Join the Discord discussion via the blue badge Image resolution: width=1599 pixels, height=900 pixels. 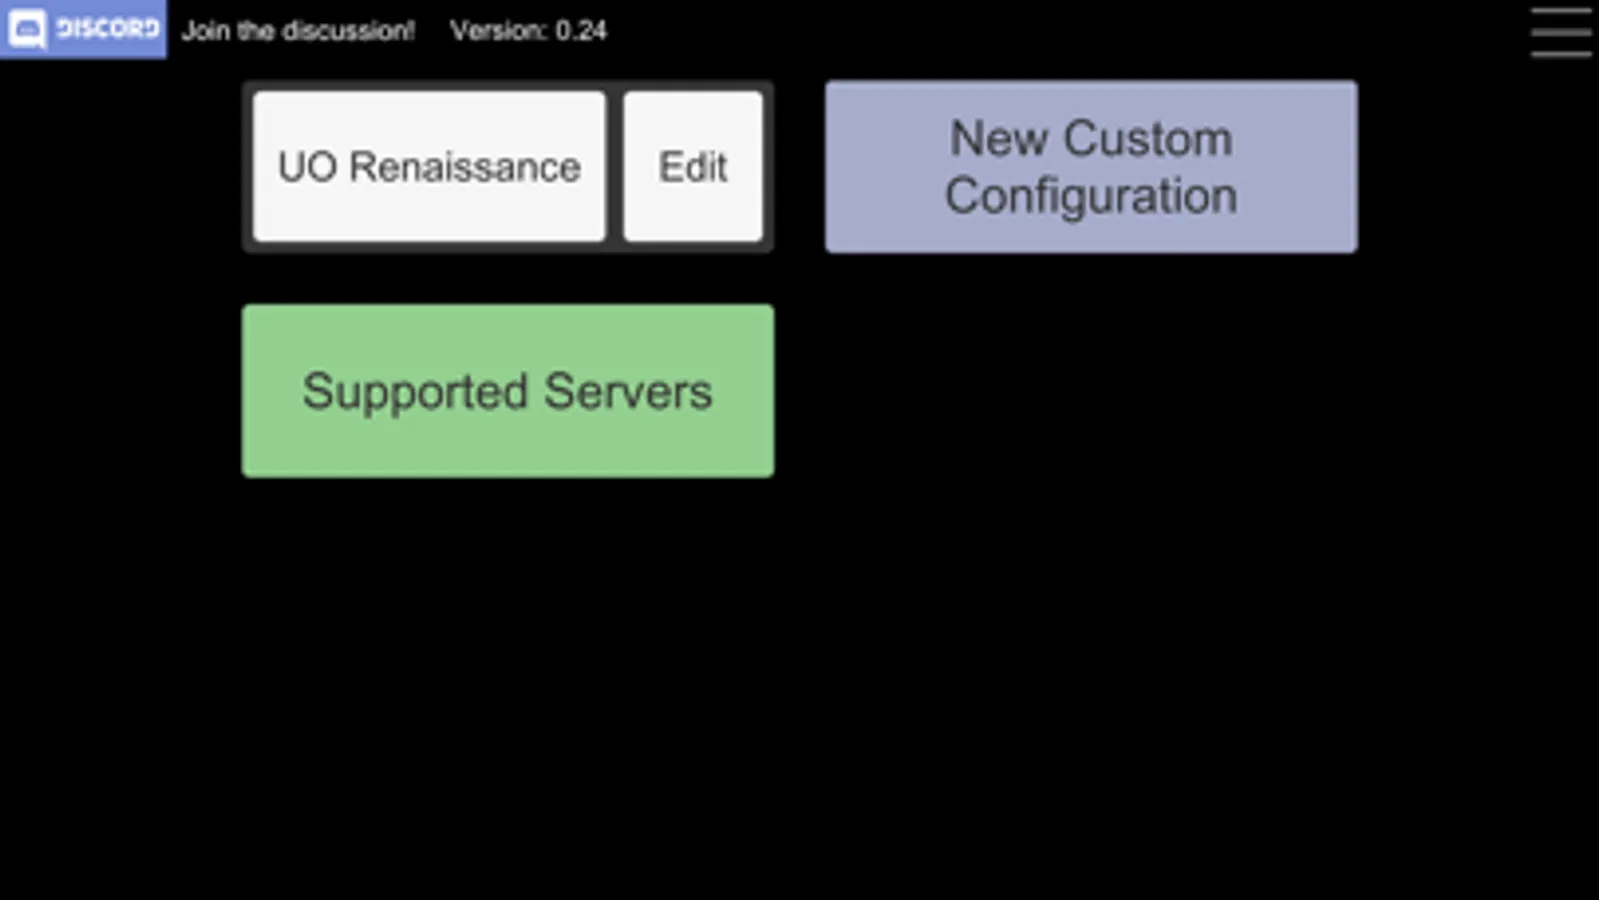84,29
